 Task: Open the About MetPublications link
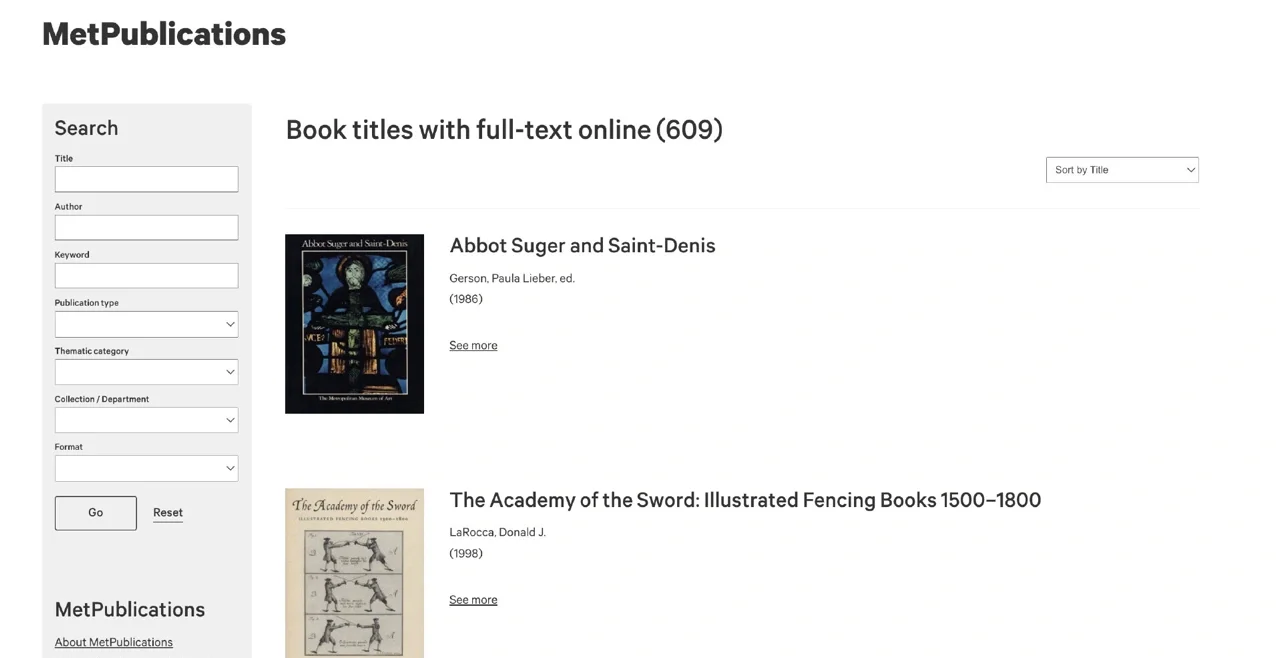114,642
